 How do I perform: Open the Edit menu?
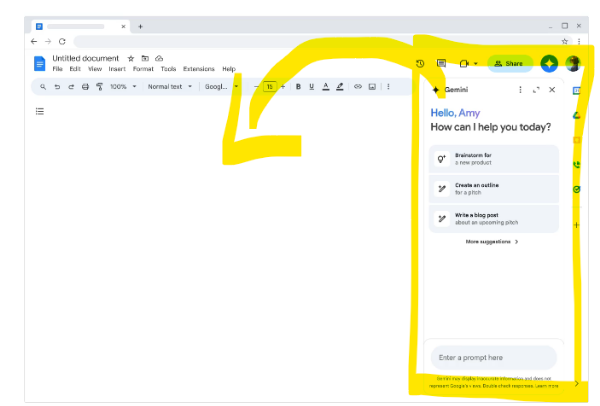[75, 69]
